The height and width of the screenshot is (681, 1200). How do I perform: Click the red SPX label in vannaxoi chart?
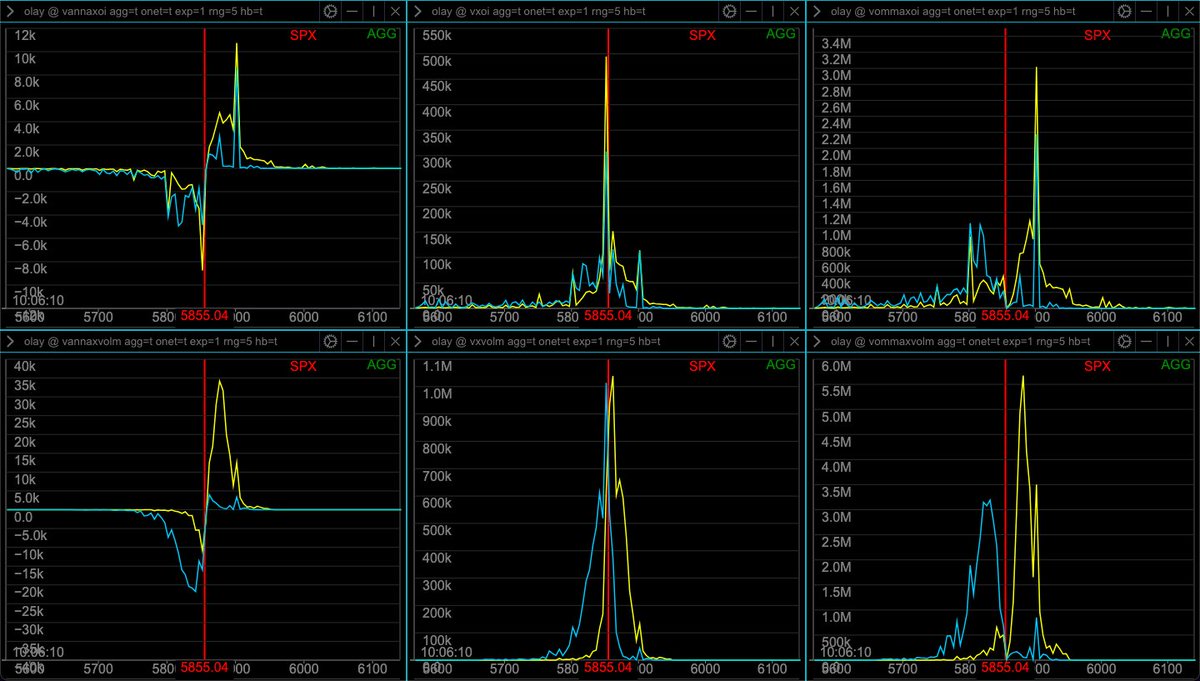click(302, 35)
